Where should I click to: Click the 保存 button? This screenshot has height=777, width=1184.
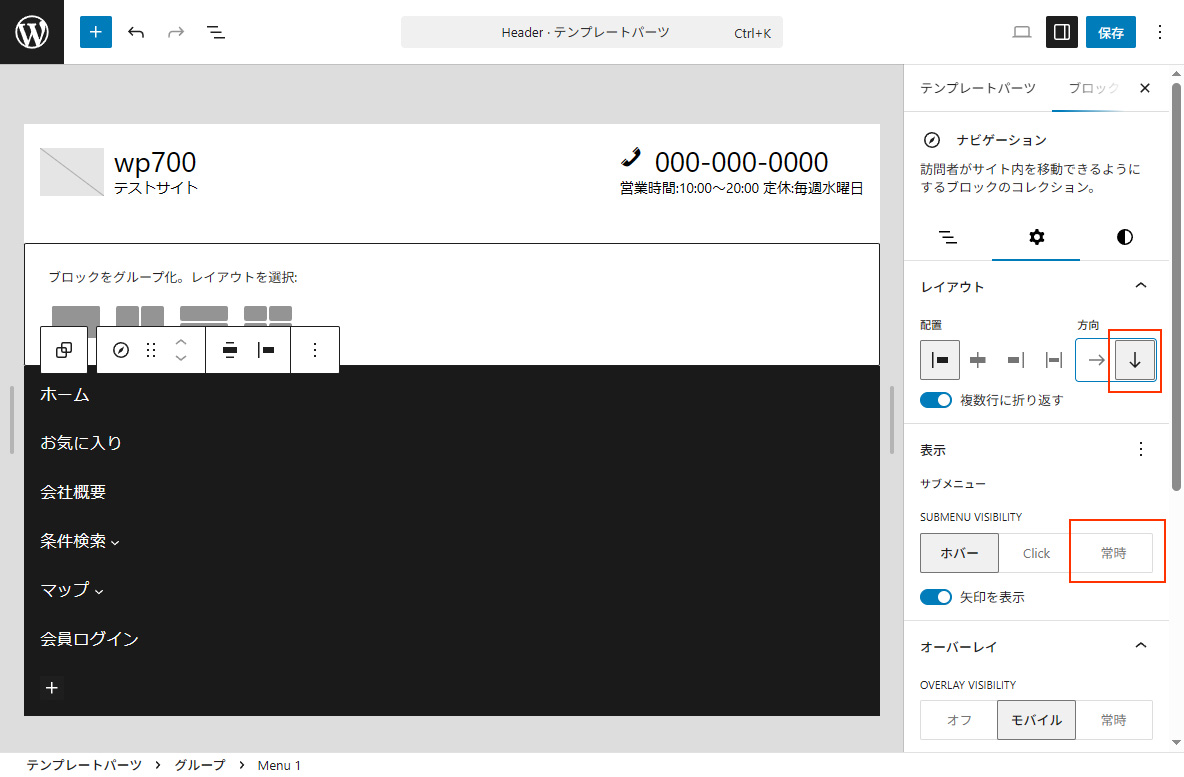pos(1110,31)
